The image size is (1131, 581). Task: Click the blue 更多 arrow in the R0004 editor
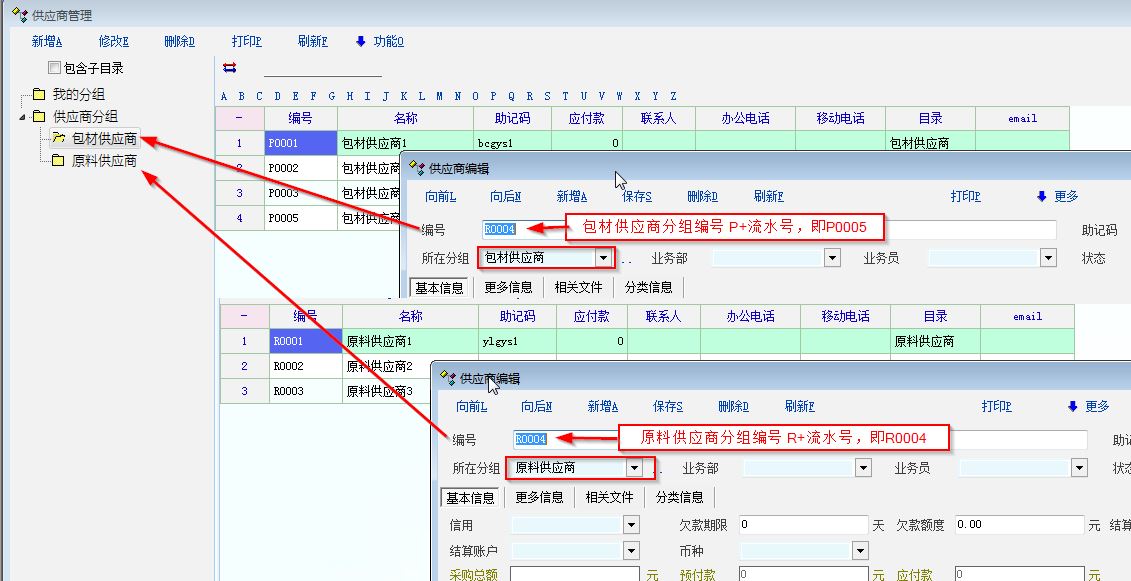tap(1073, 406)
